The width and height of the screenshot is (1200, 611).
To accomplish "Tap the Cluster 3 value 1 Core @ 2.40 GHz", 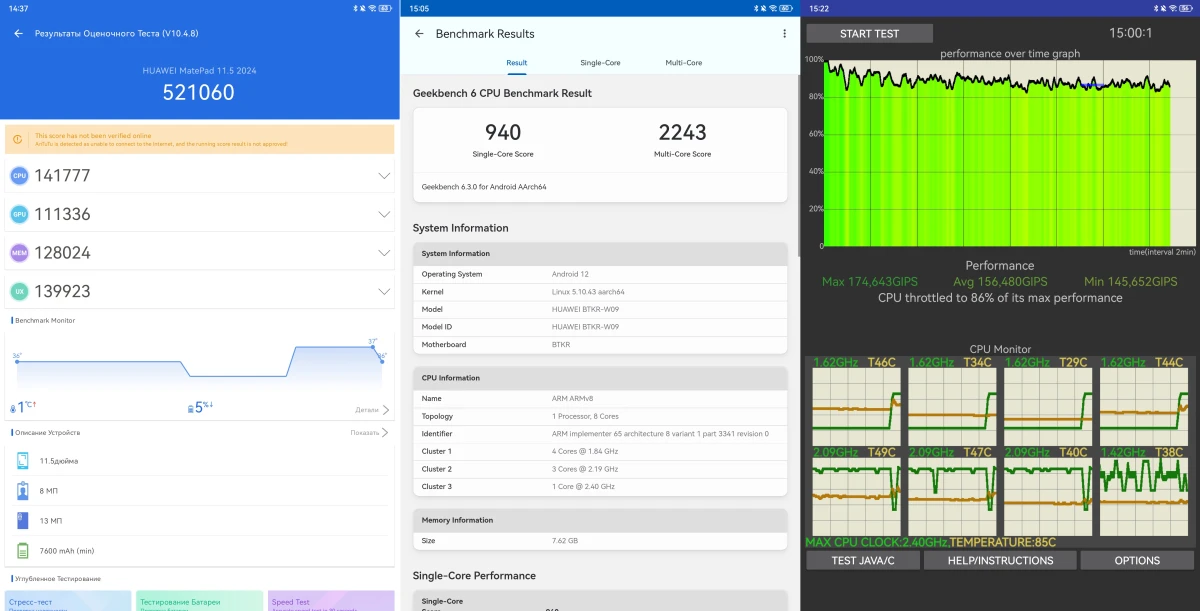I will point(583,486).
